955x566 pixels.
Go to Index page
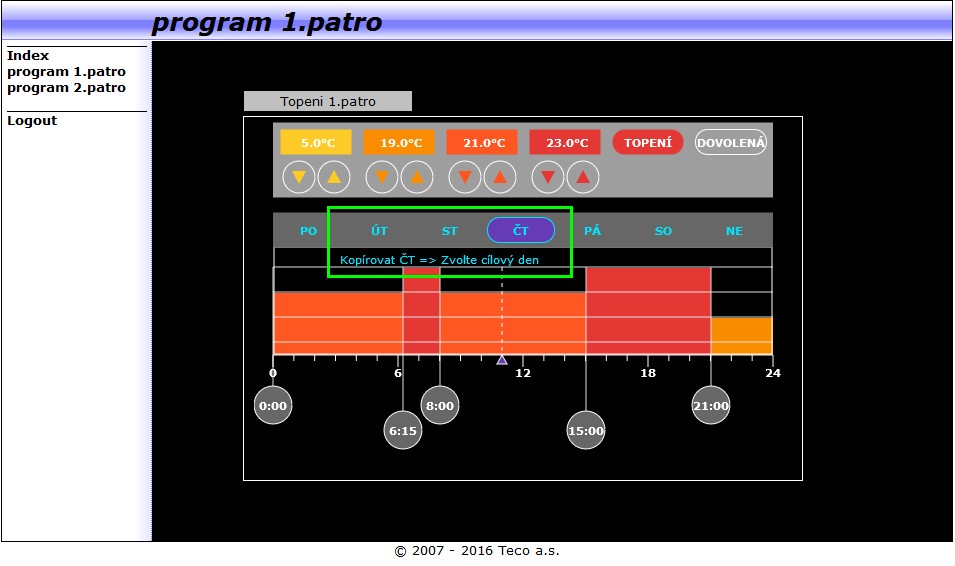coord(28,56)
